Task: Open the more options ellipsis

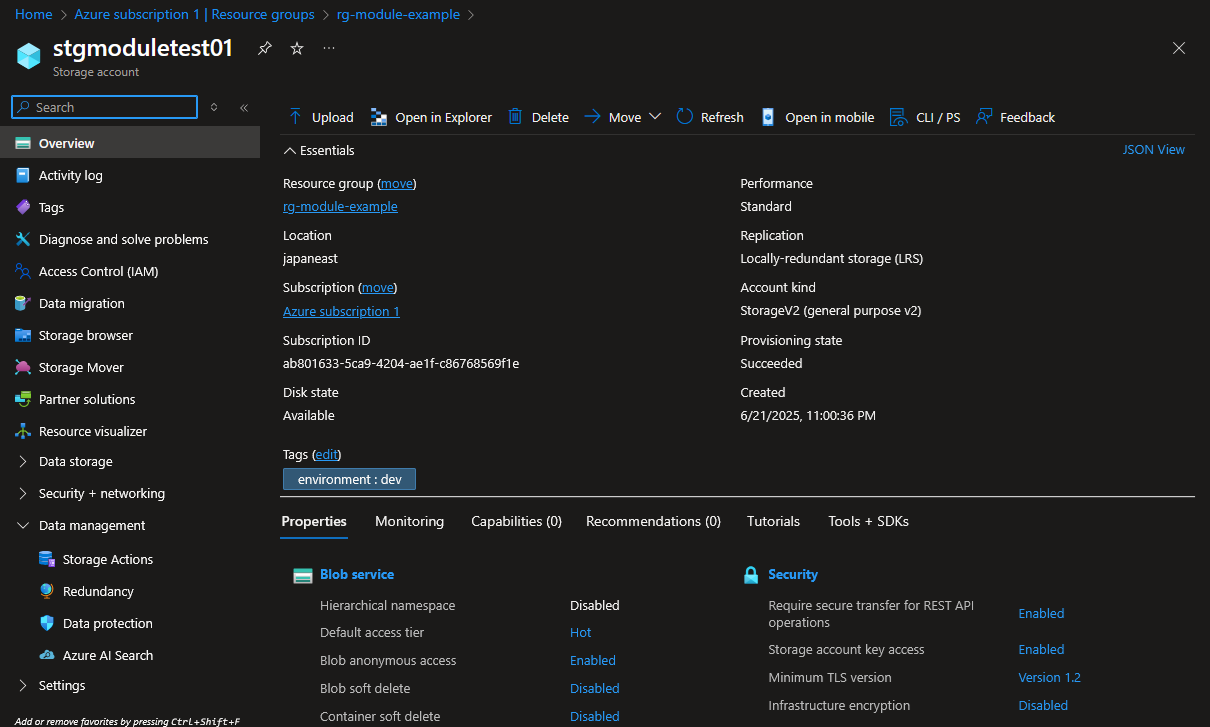Action: 329,48
